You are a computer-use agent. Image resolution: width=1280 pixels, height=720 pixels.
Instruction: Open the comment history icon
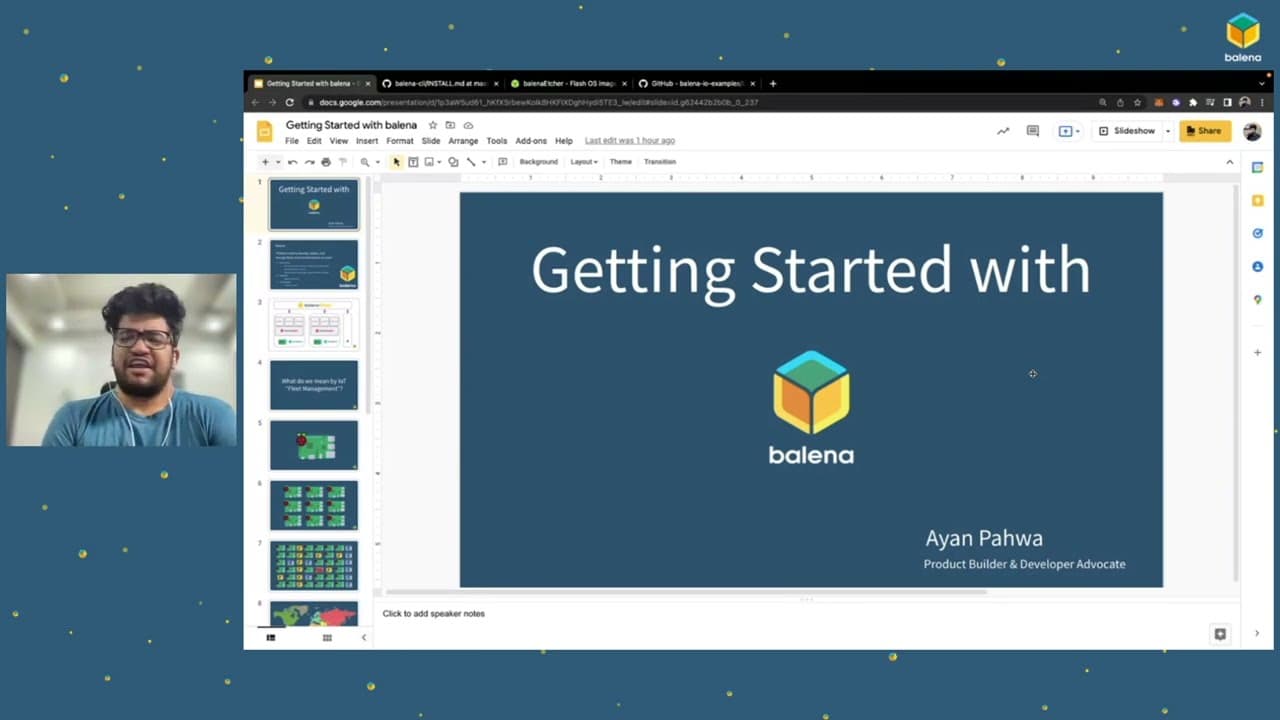click(x=1033, y=131)
